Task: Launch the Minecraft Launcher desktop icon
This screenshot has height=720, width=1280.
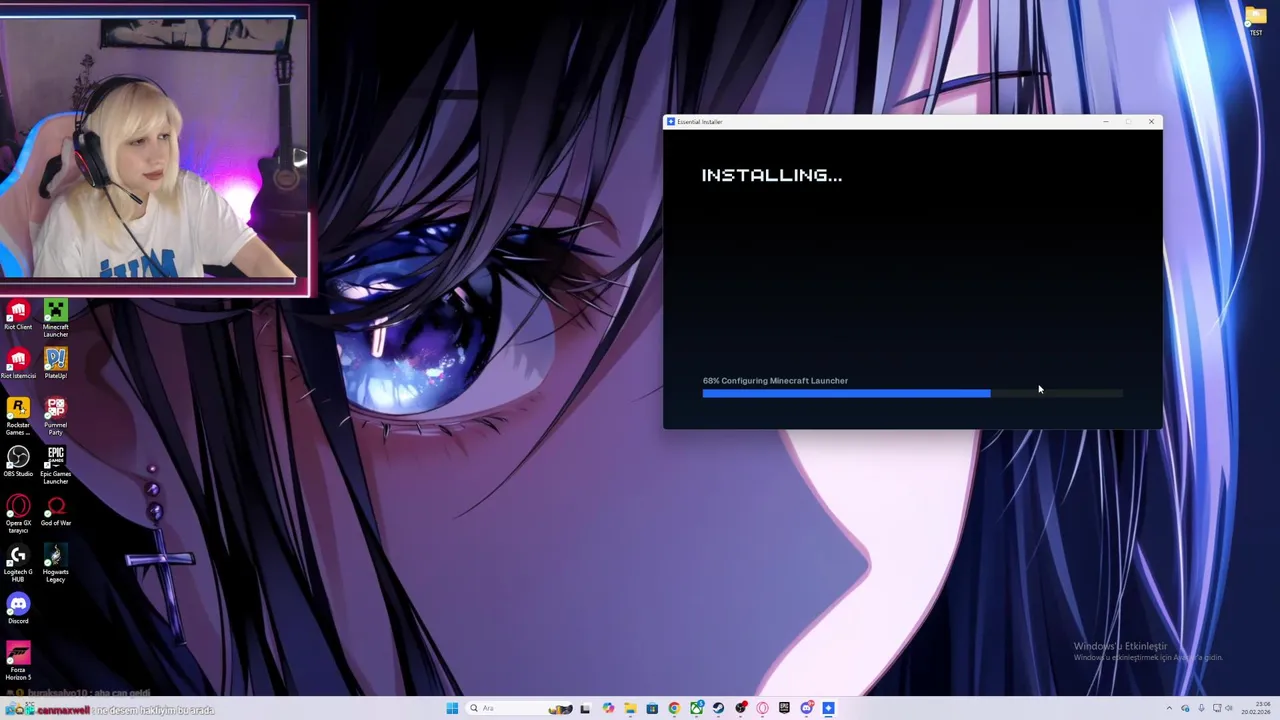Action: (55, 318)
